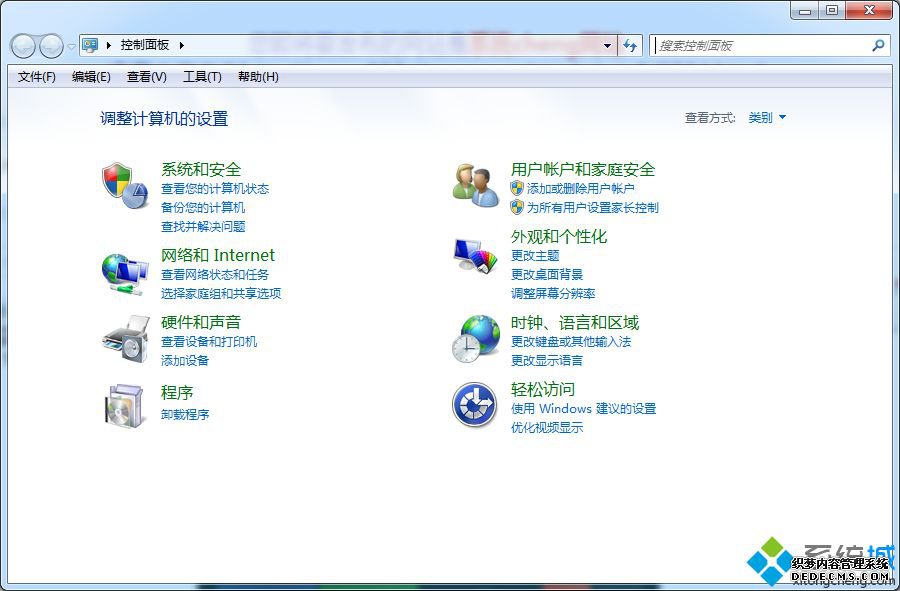
Task: Click 控制面板 text in the address bar
Action: (145, 45)
